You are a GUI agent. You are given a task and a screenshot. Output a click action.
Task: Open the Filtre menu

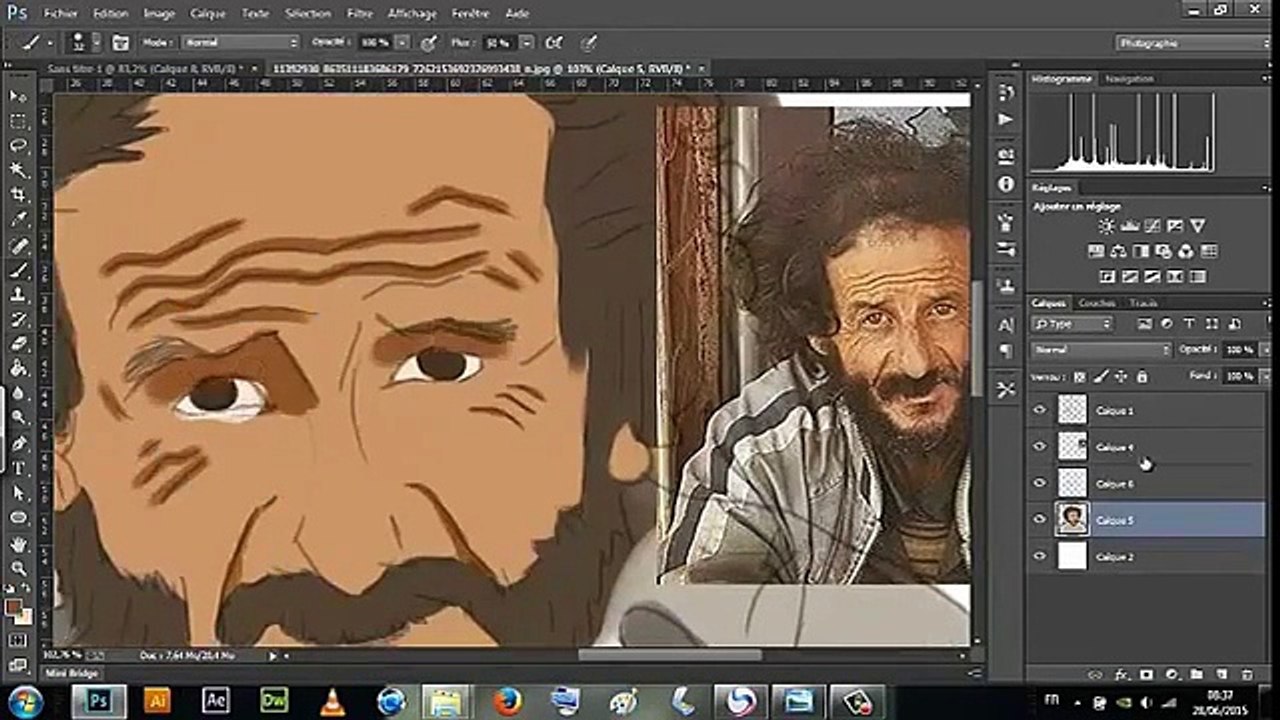coord(359,14)
